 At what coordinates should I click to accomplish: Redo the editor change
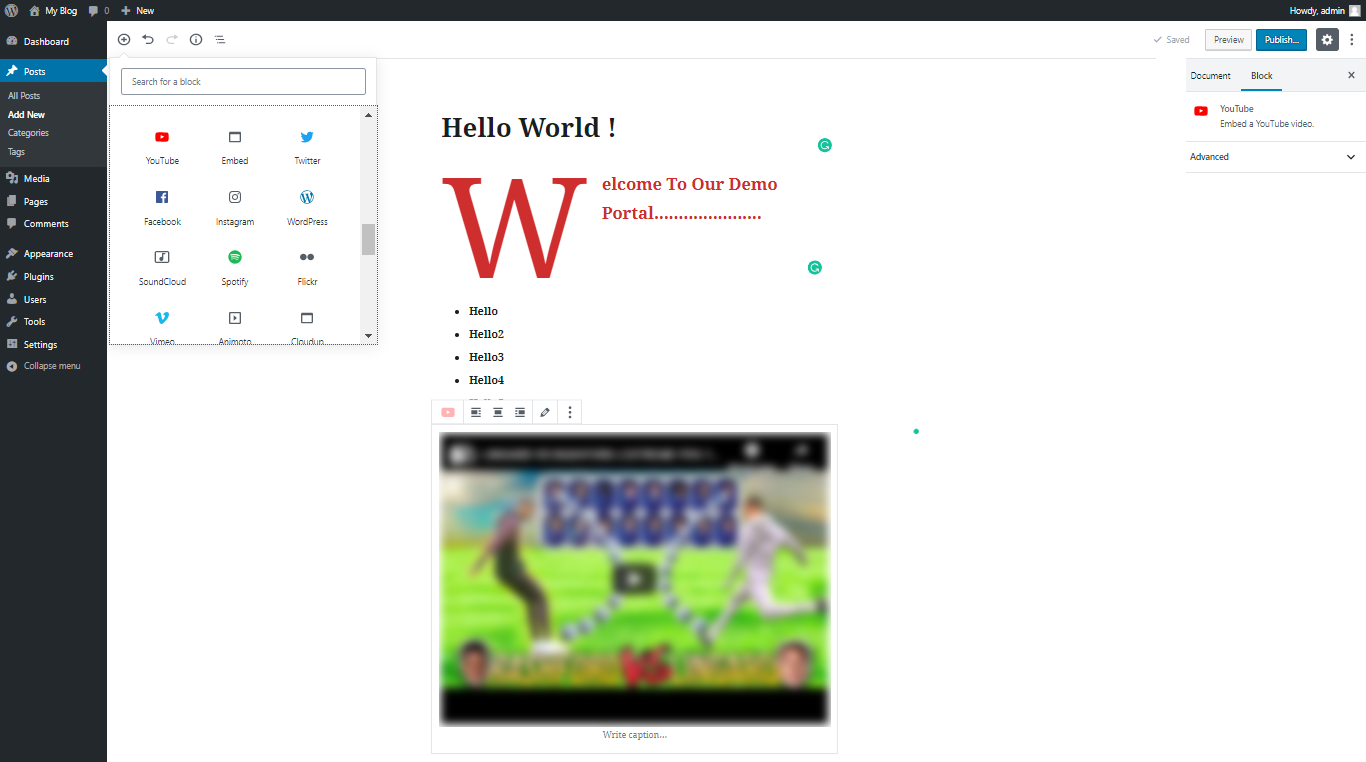point(172,39)
